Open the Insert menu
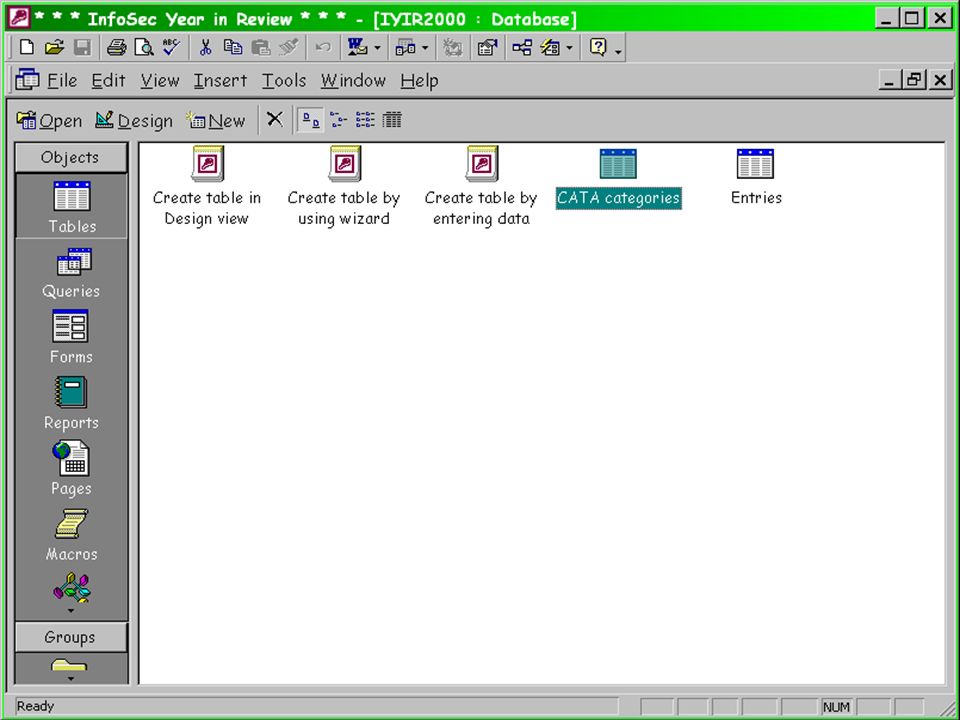 pos(220,81)
